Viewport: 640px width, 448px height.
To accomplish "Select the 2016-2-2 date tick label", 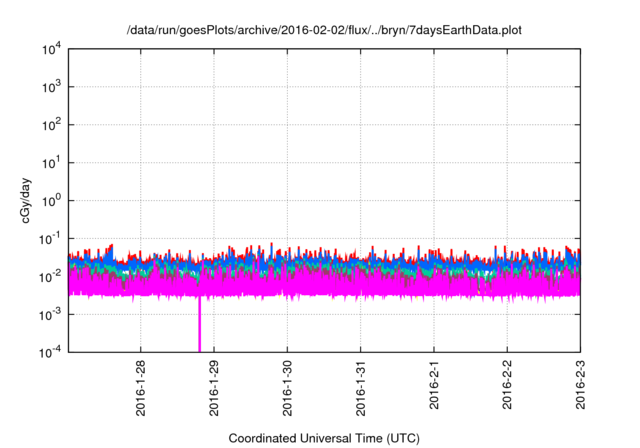I will (507, 385).
